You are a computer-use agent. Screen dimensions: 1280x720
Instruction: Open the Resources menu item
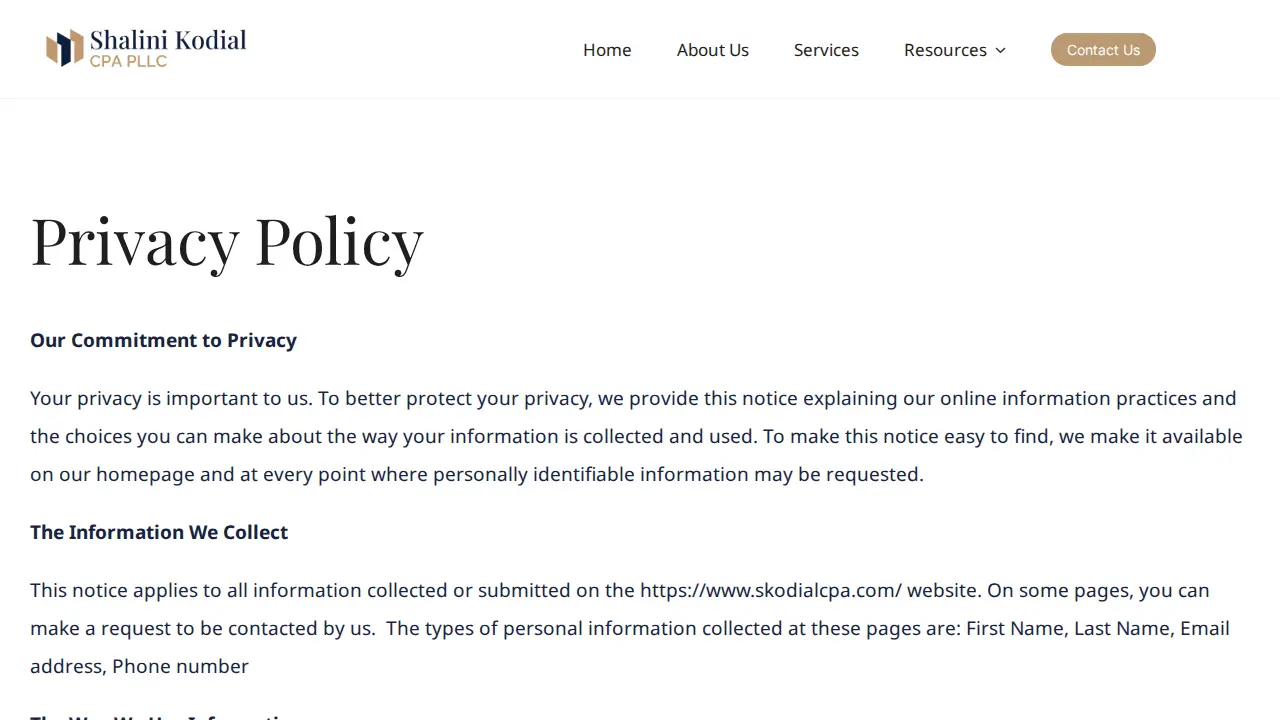[x=945, y=50]
